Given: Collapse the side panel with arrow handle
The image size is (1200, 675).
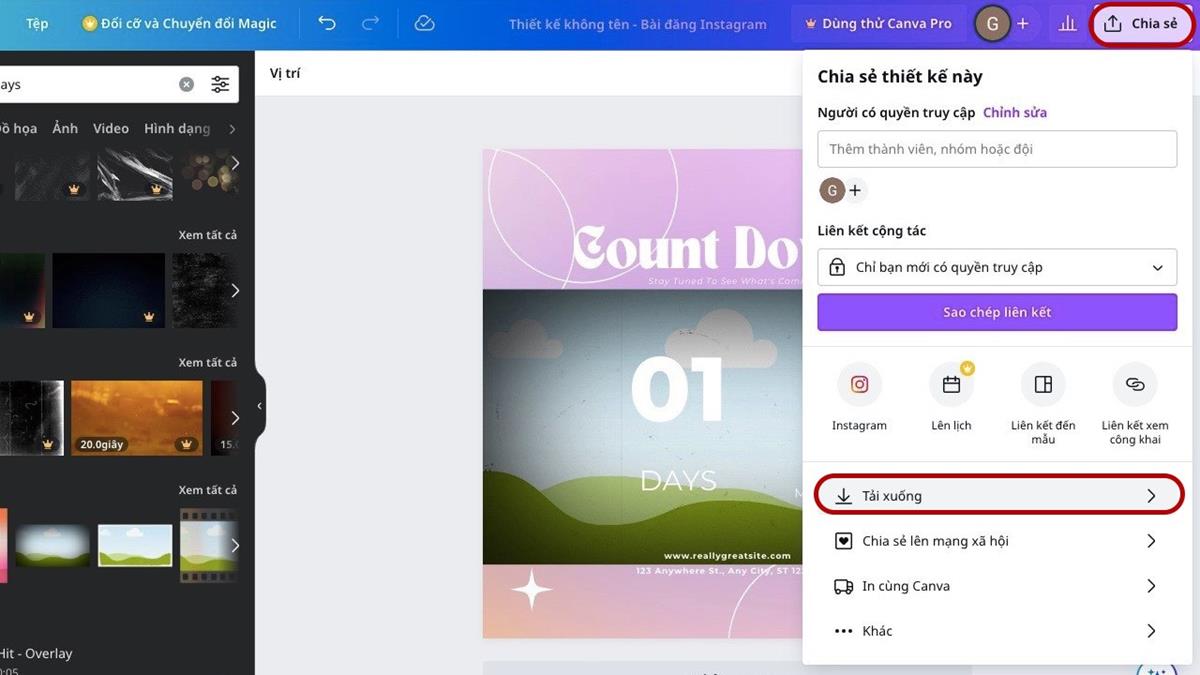Looking at the screenshot, I should [260, 406].
